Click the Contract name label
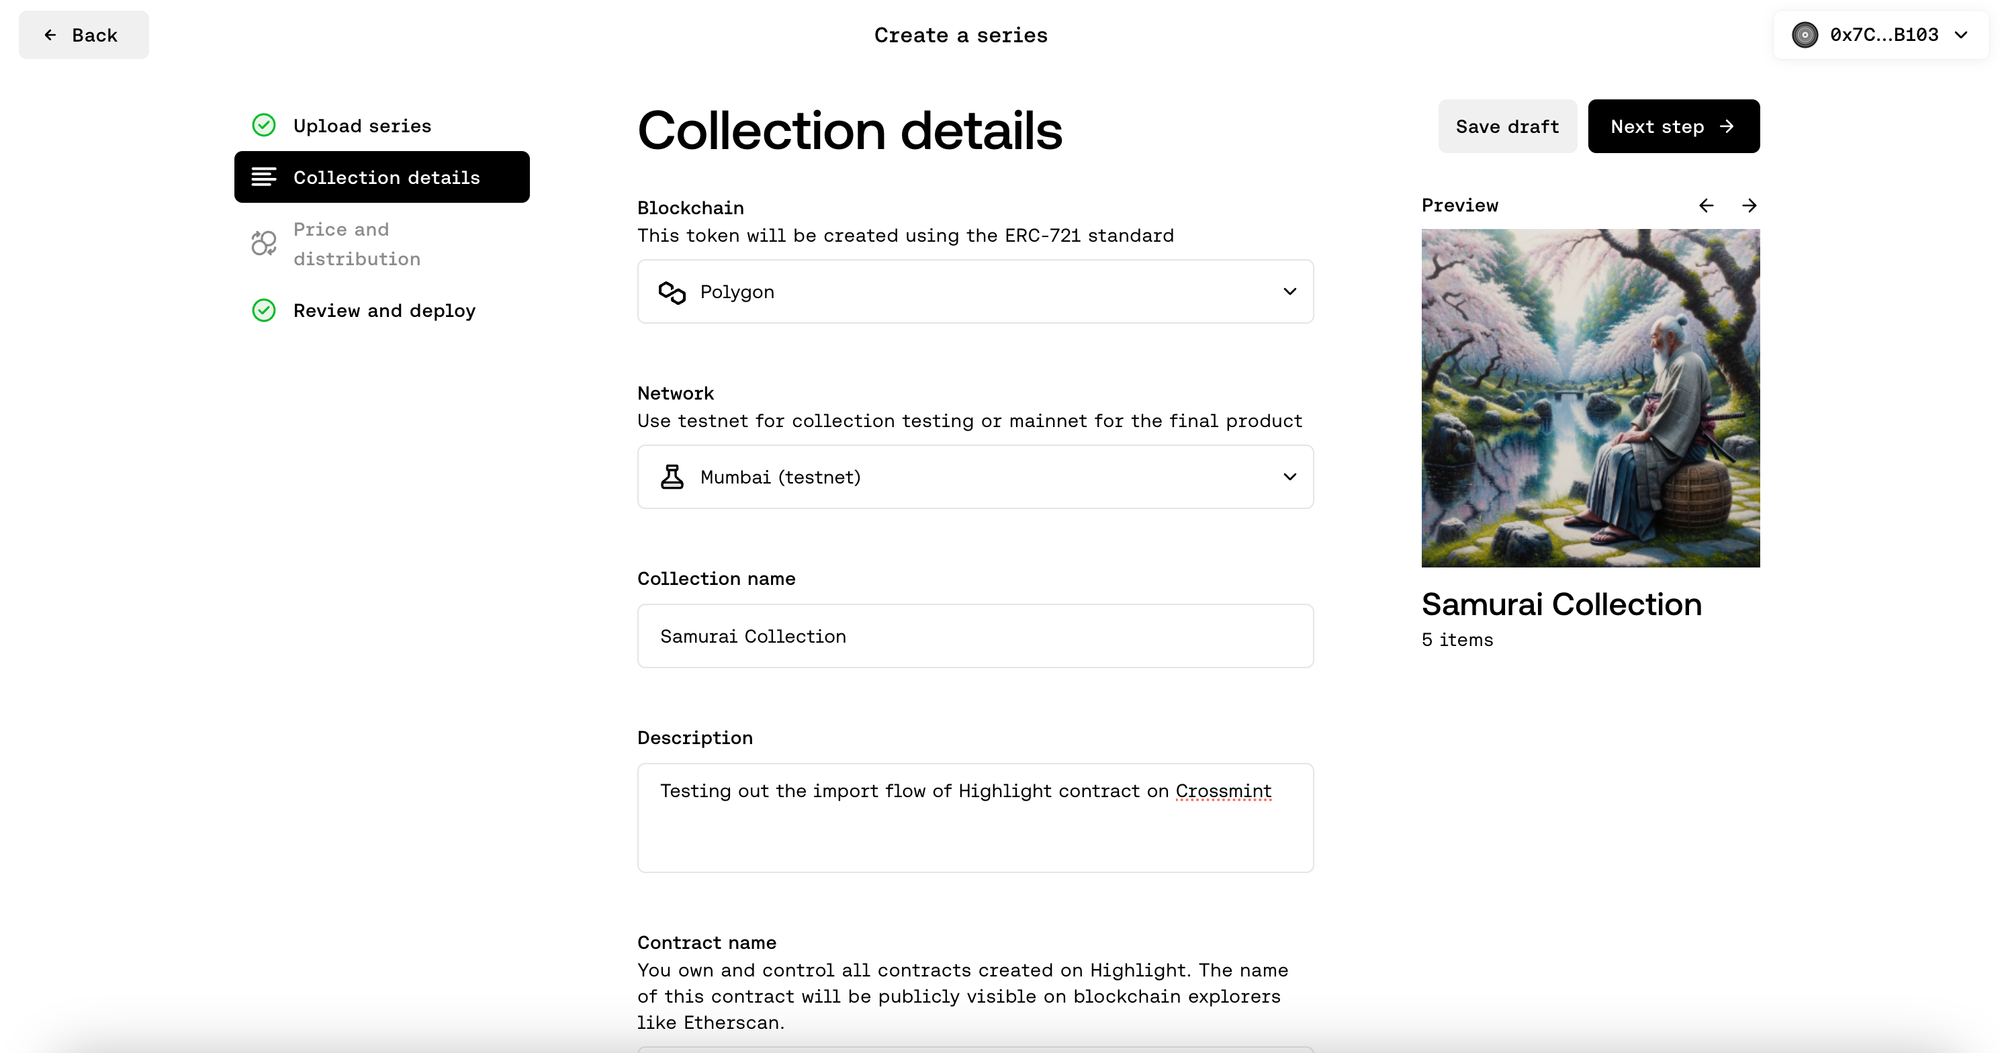 pyautogui.click(x=706, y=942)
